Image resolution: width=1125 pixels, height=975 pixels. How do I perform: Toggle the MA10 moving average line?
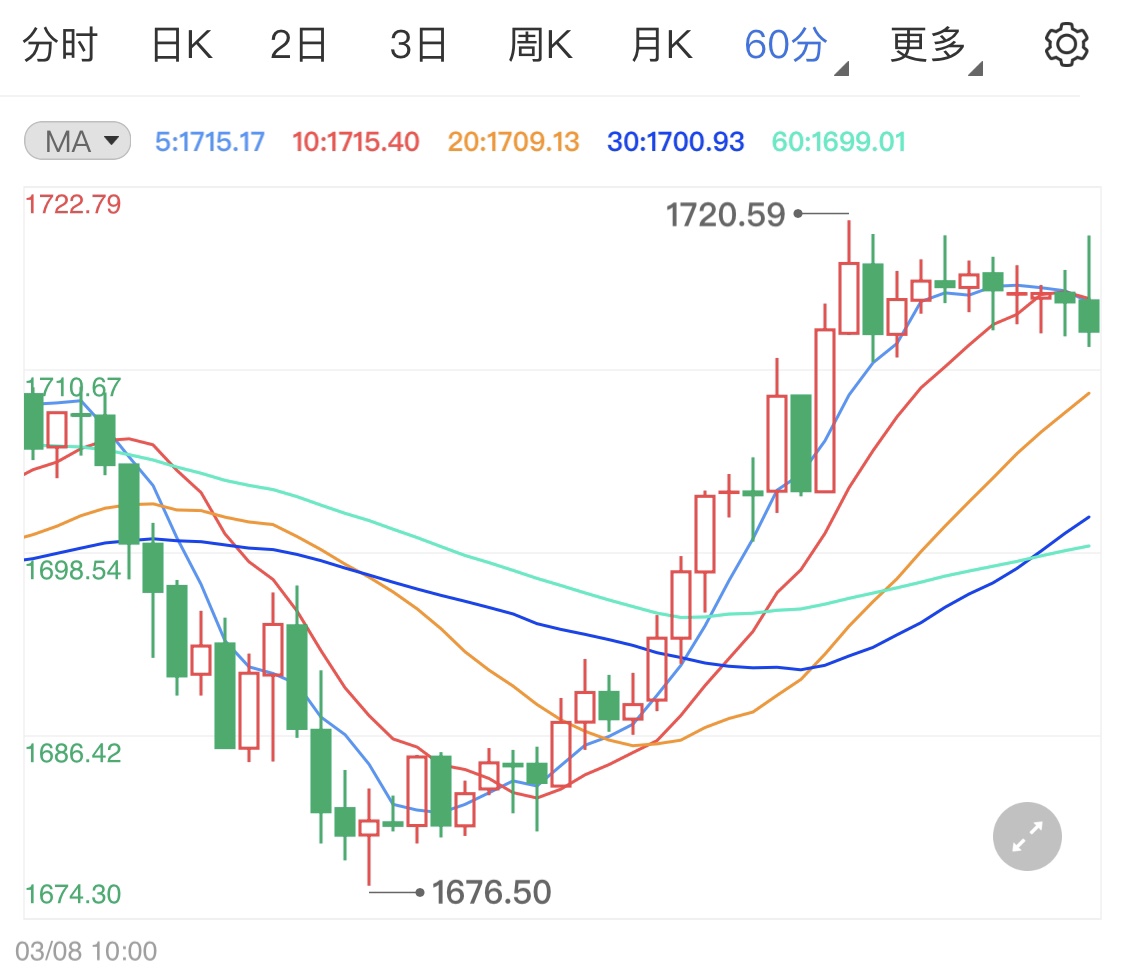click(x=355, y=141)
